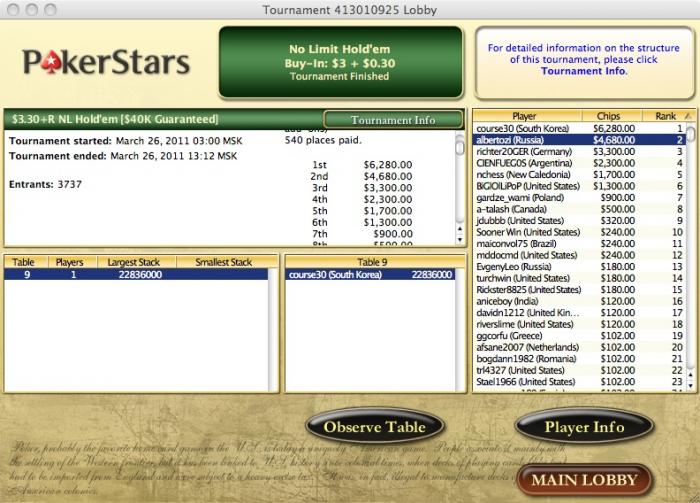Click the player list scrollbar thumb
The width and height of the screenshot is (700, 503).
click(691, 134)
